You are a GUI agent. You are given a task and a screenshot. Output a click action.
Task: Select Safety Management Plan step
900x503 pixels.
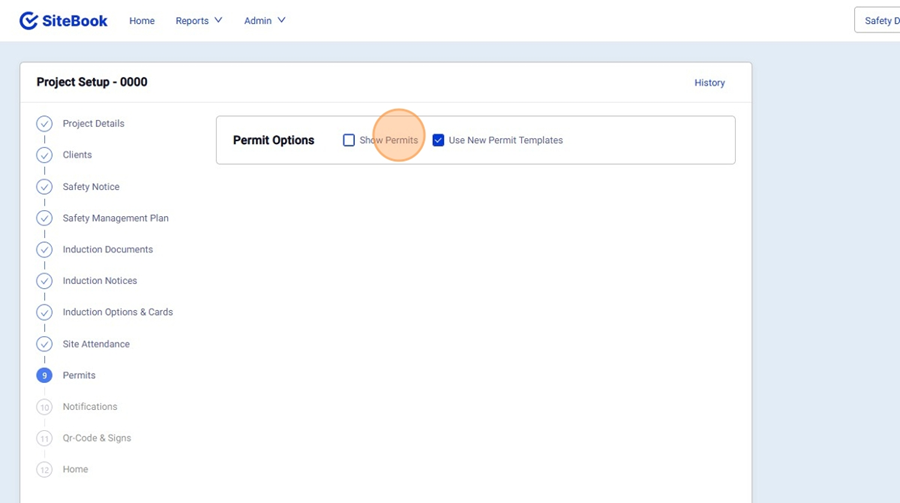[x=115, y=218]
